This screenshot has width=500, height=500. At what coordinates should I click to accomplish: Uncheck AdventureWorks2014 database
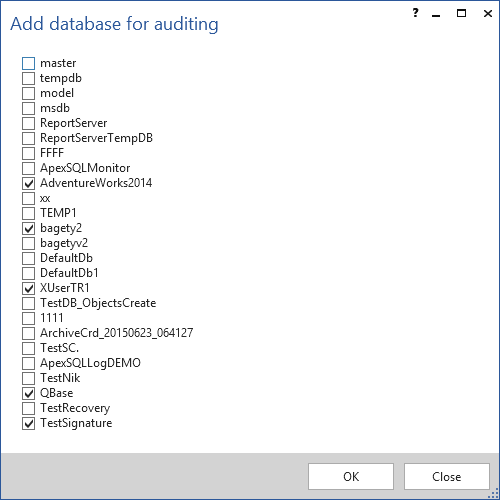(28, 183)
